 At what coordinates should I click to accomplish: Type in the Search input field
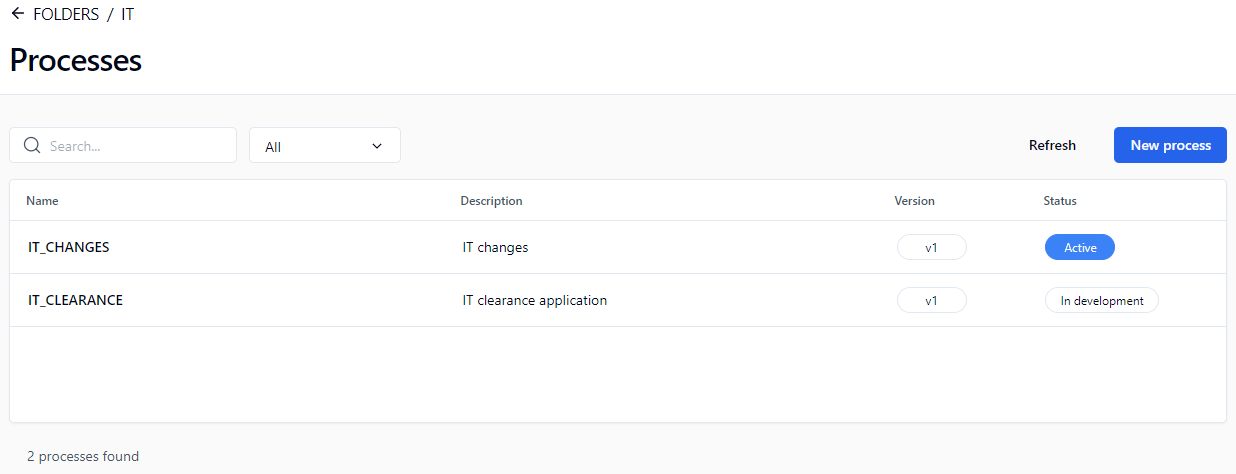(138, 146)
